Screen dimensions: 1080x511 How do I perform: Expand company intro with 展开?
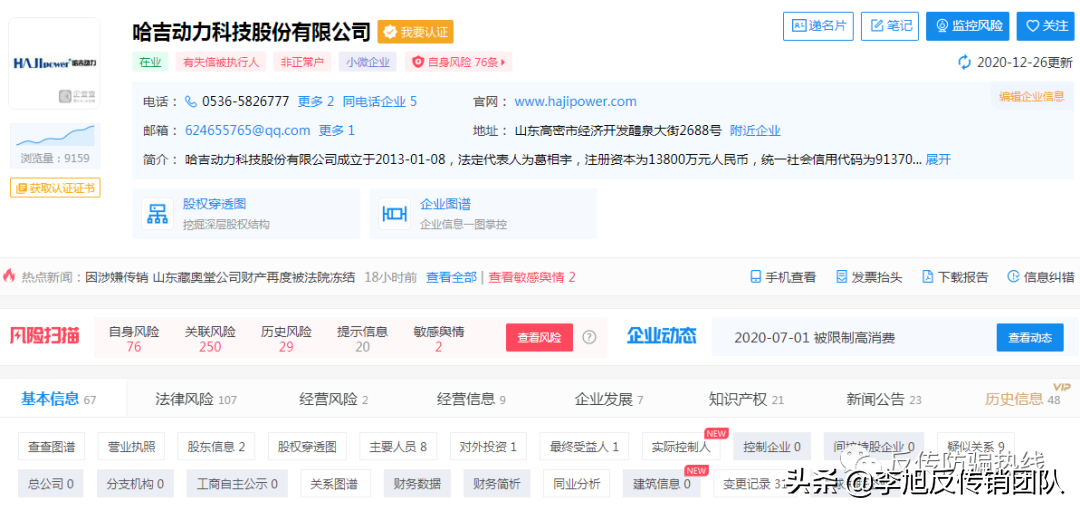[x=938, y=159]
